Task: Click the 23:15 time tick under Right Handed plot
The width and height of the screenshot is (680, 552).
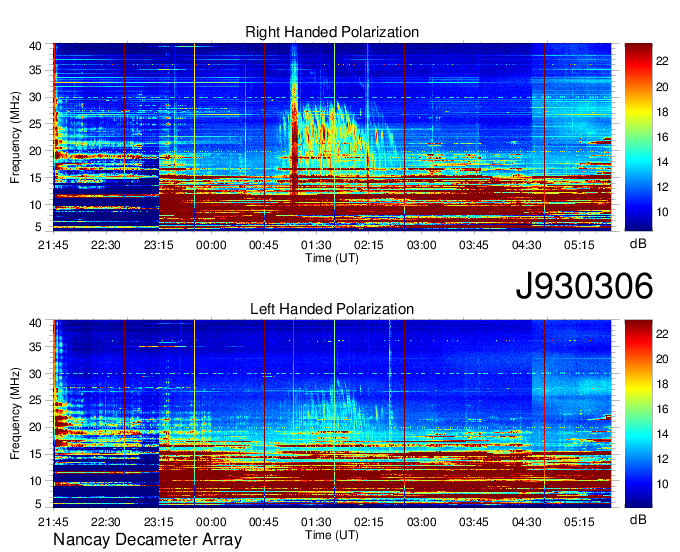Action: tap(158, 245)
